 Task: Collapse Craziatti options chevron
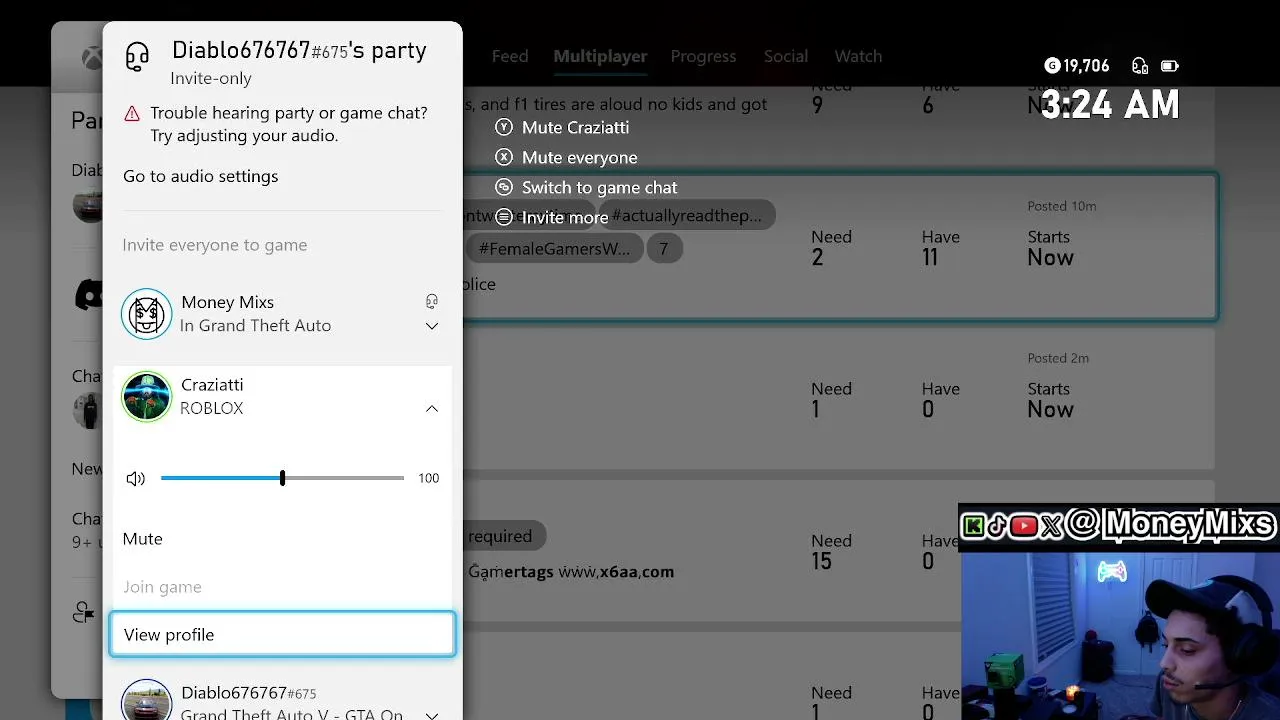coord(432,408)
